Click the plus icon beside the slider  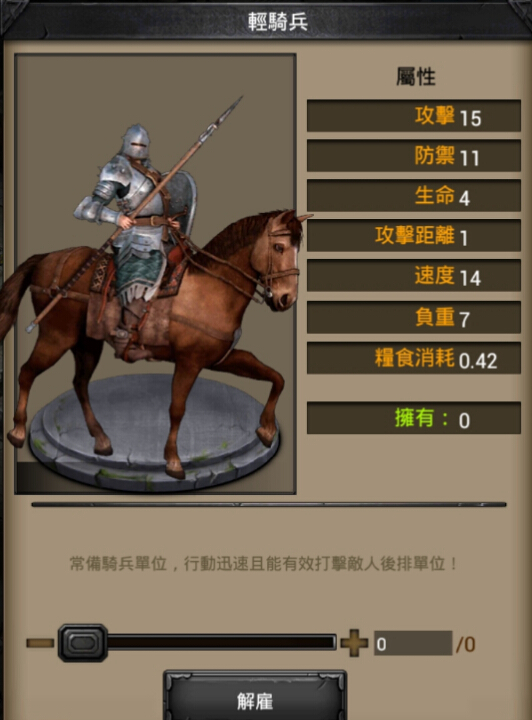point(354,643)
